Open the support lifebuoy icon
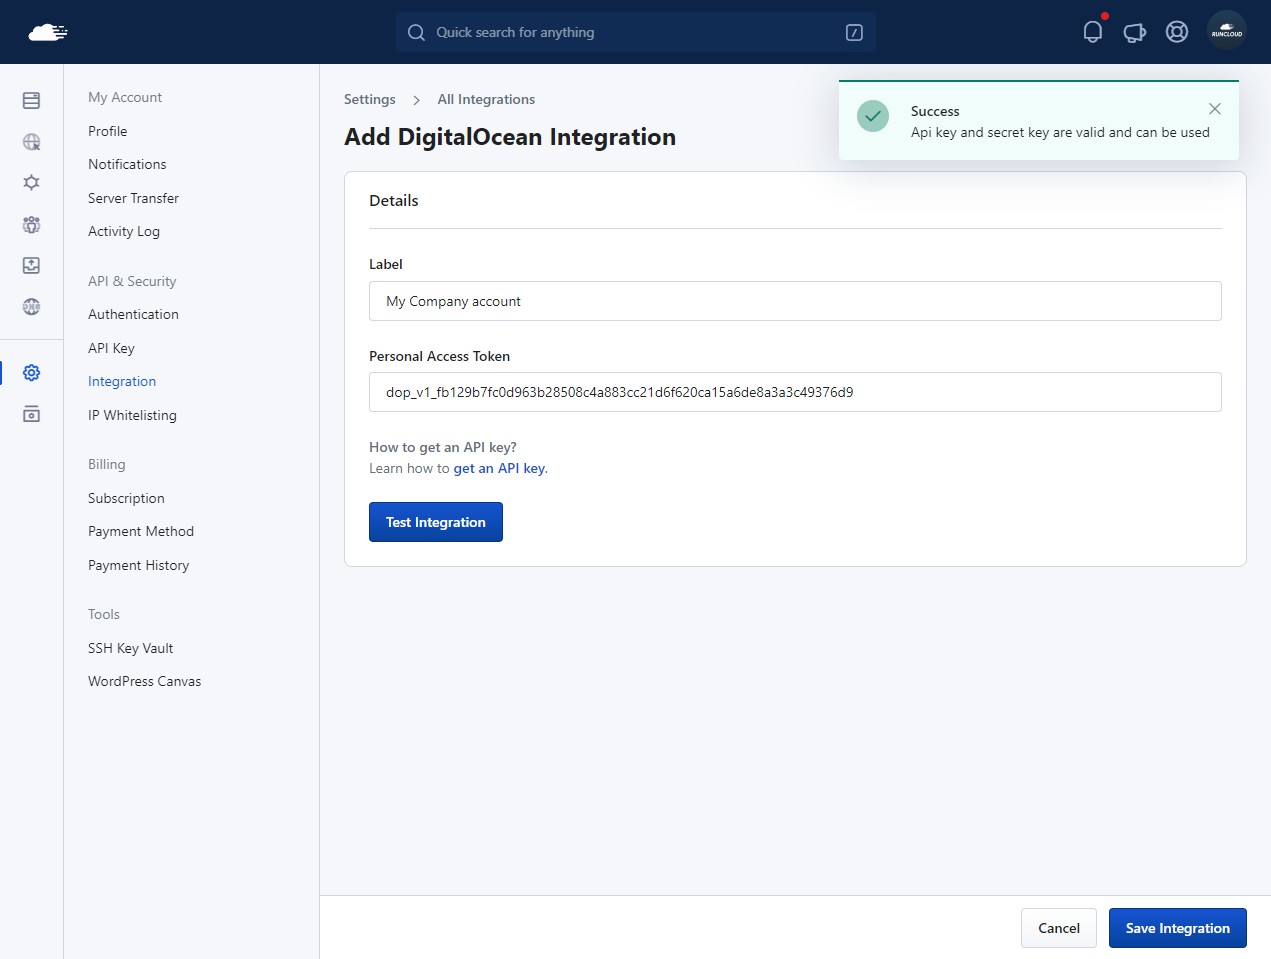The width and height of the screenshot is (1271, 959). 1177,32
